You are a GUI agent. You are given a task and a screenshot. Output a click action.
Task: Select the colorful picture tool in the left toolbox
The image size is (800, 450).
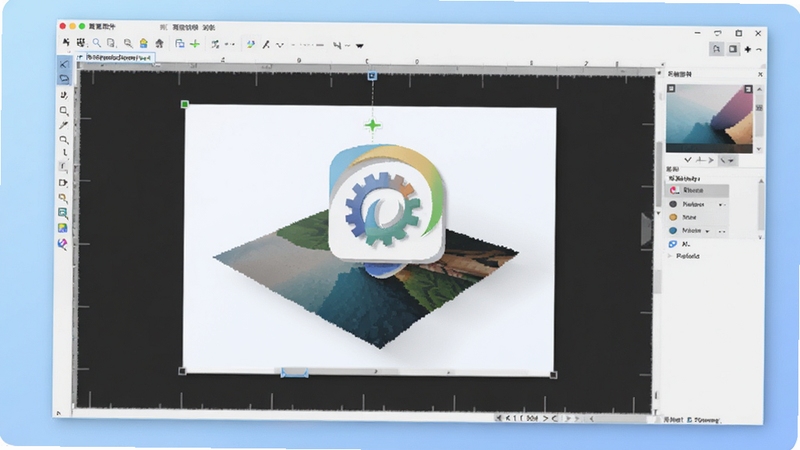point(63,228)
